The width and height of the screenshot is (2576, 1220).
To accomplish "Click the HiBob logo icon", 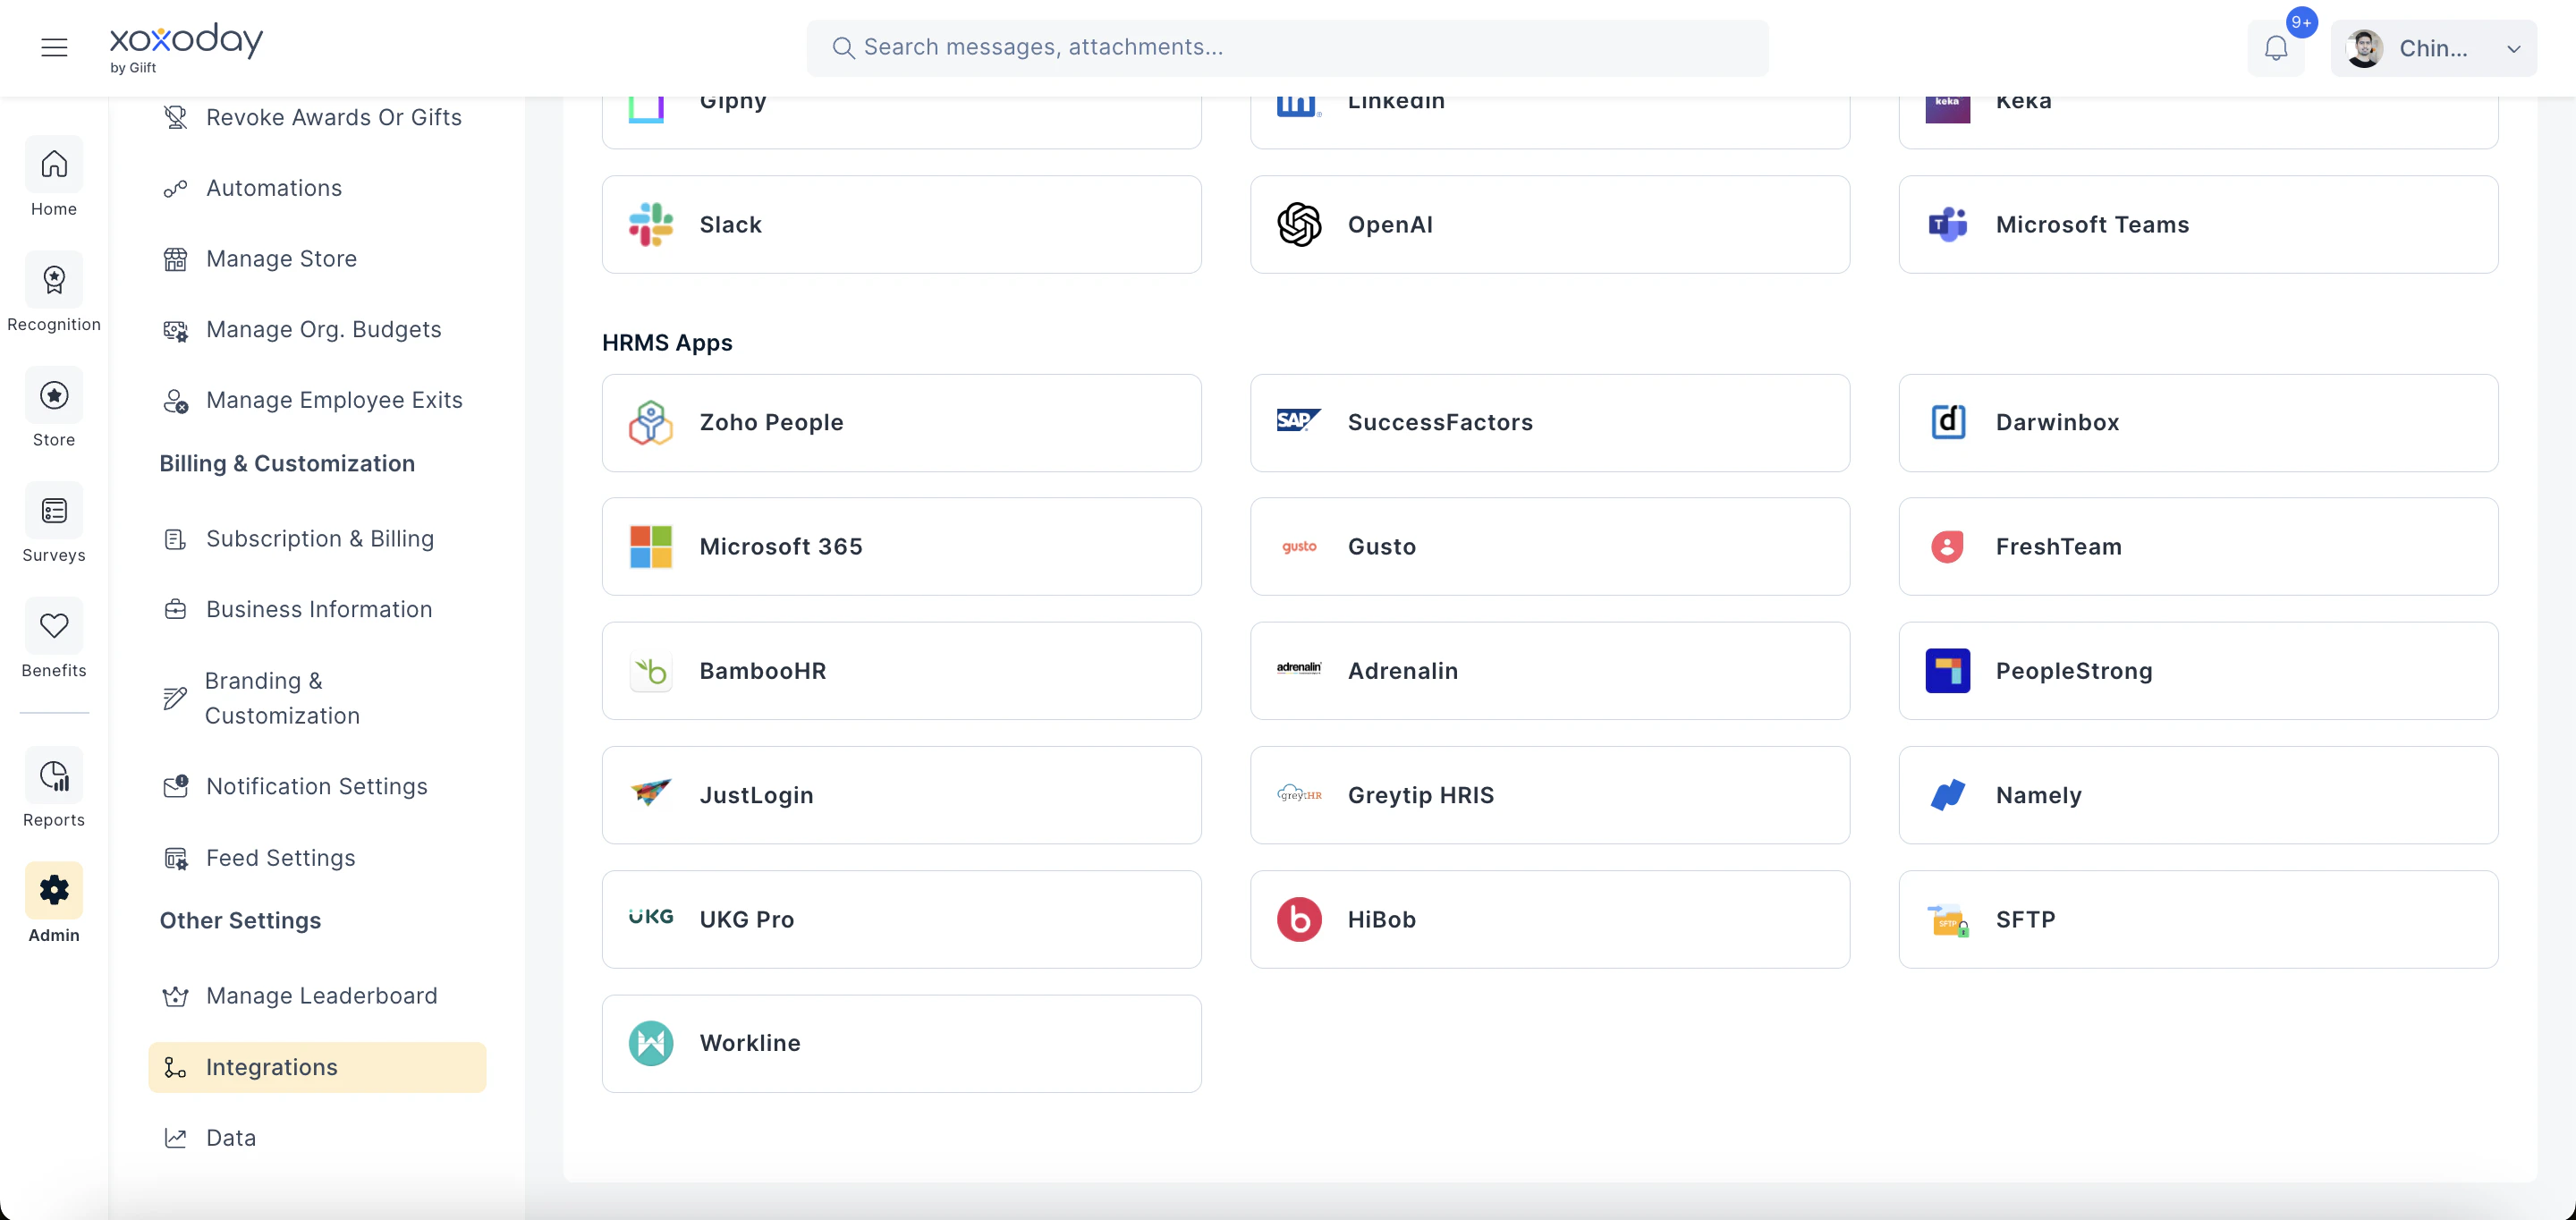I will 1299,919.
